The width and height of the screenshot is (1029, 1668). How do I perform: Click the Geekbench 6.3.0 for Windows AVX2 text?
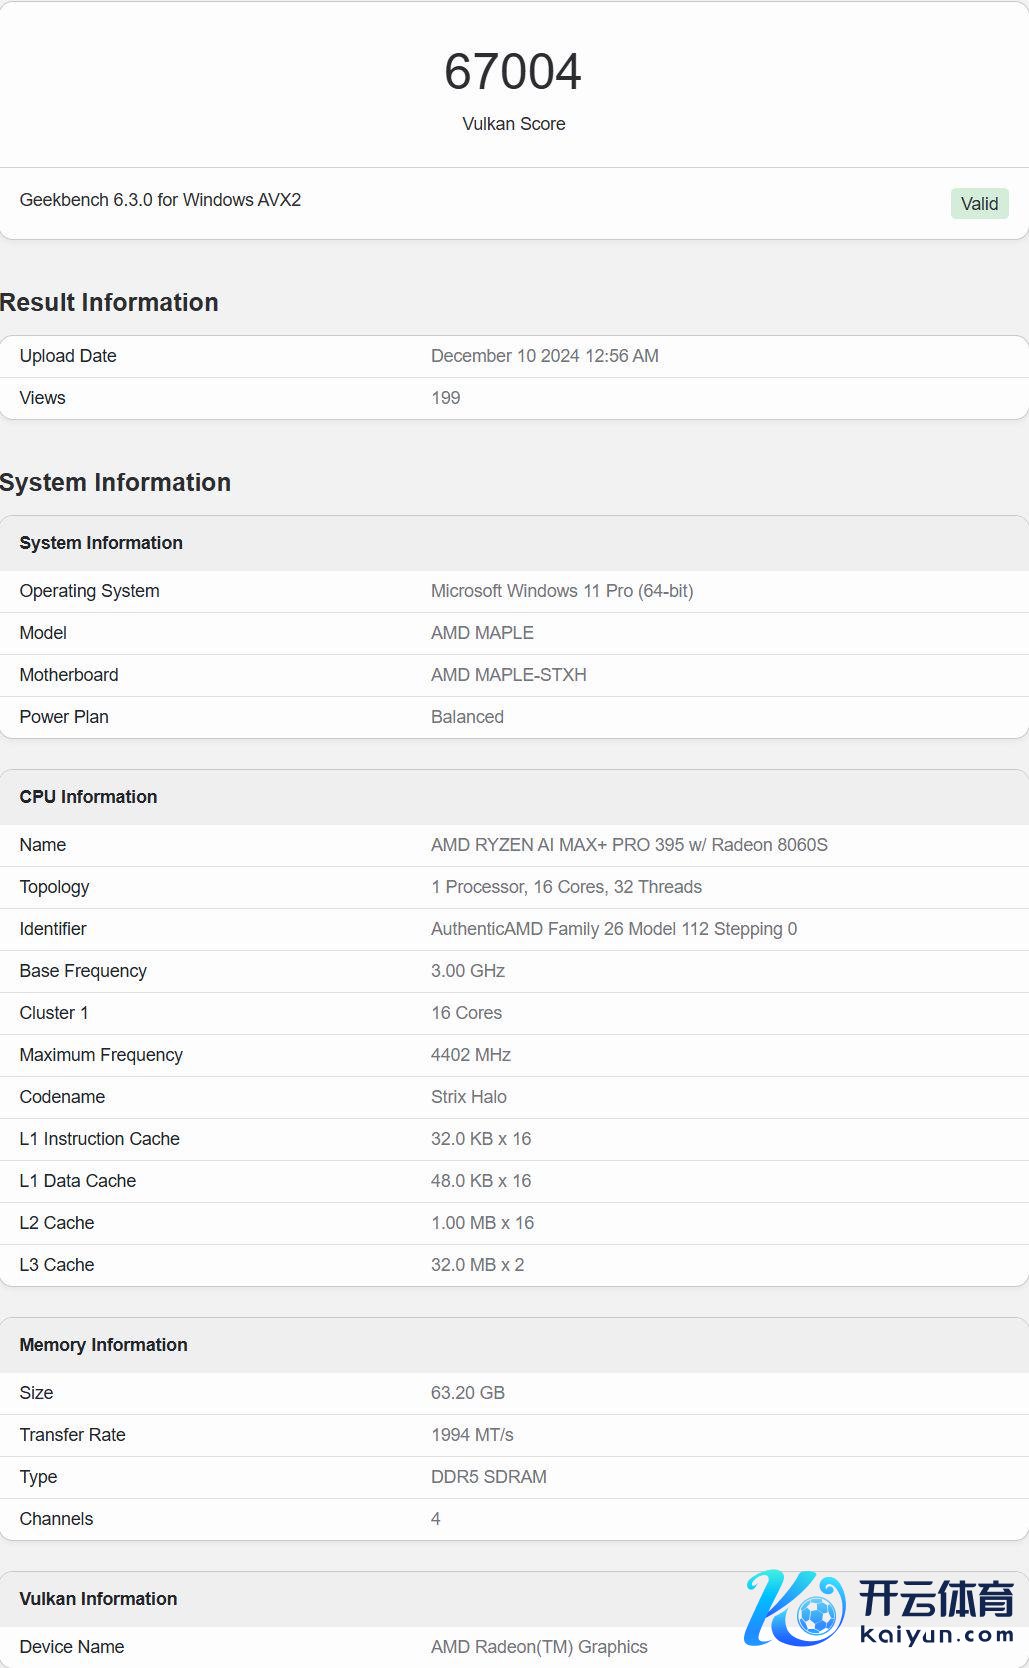click(160, 200)
